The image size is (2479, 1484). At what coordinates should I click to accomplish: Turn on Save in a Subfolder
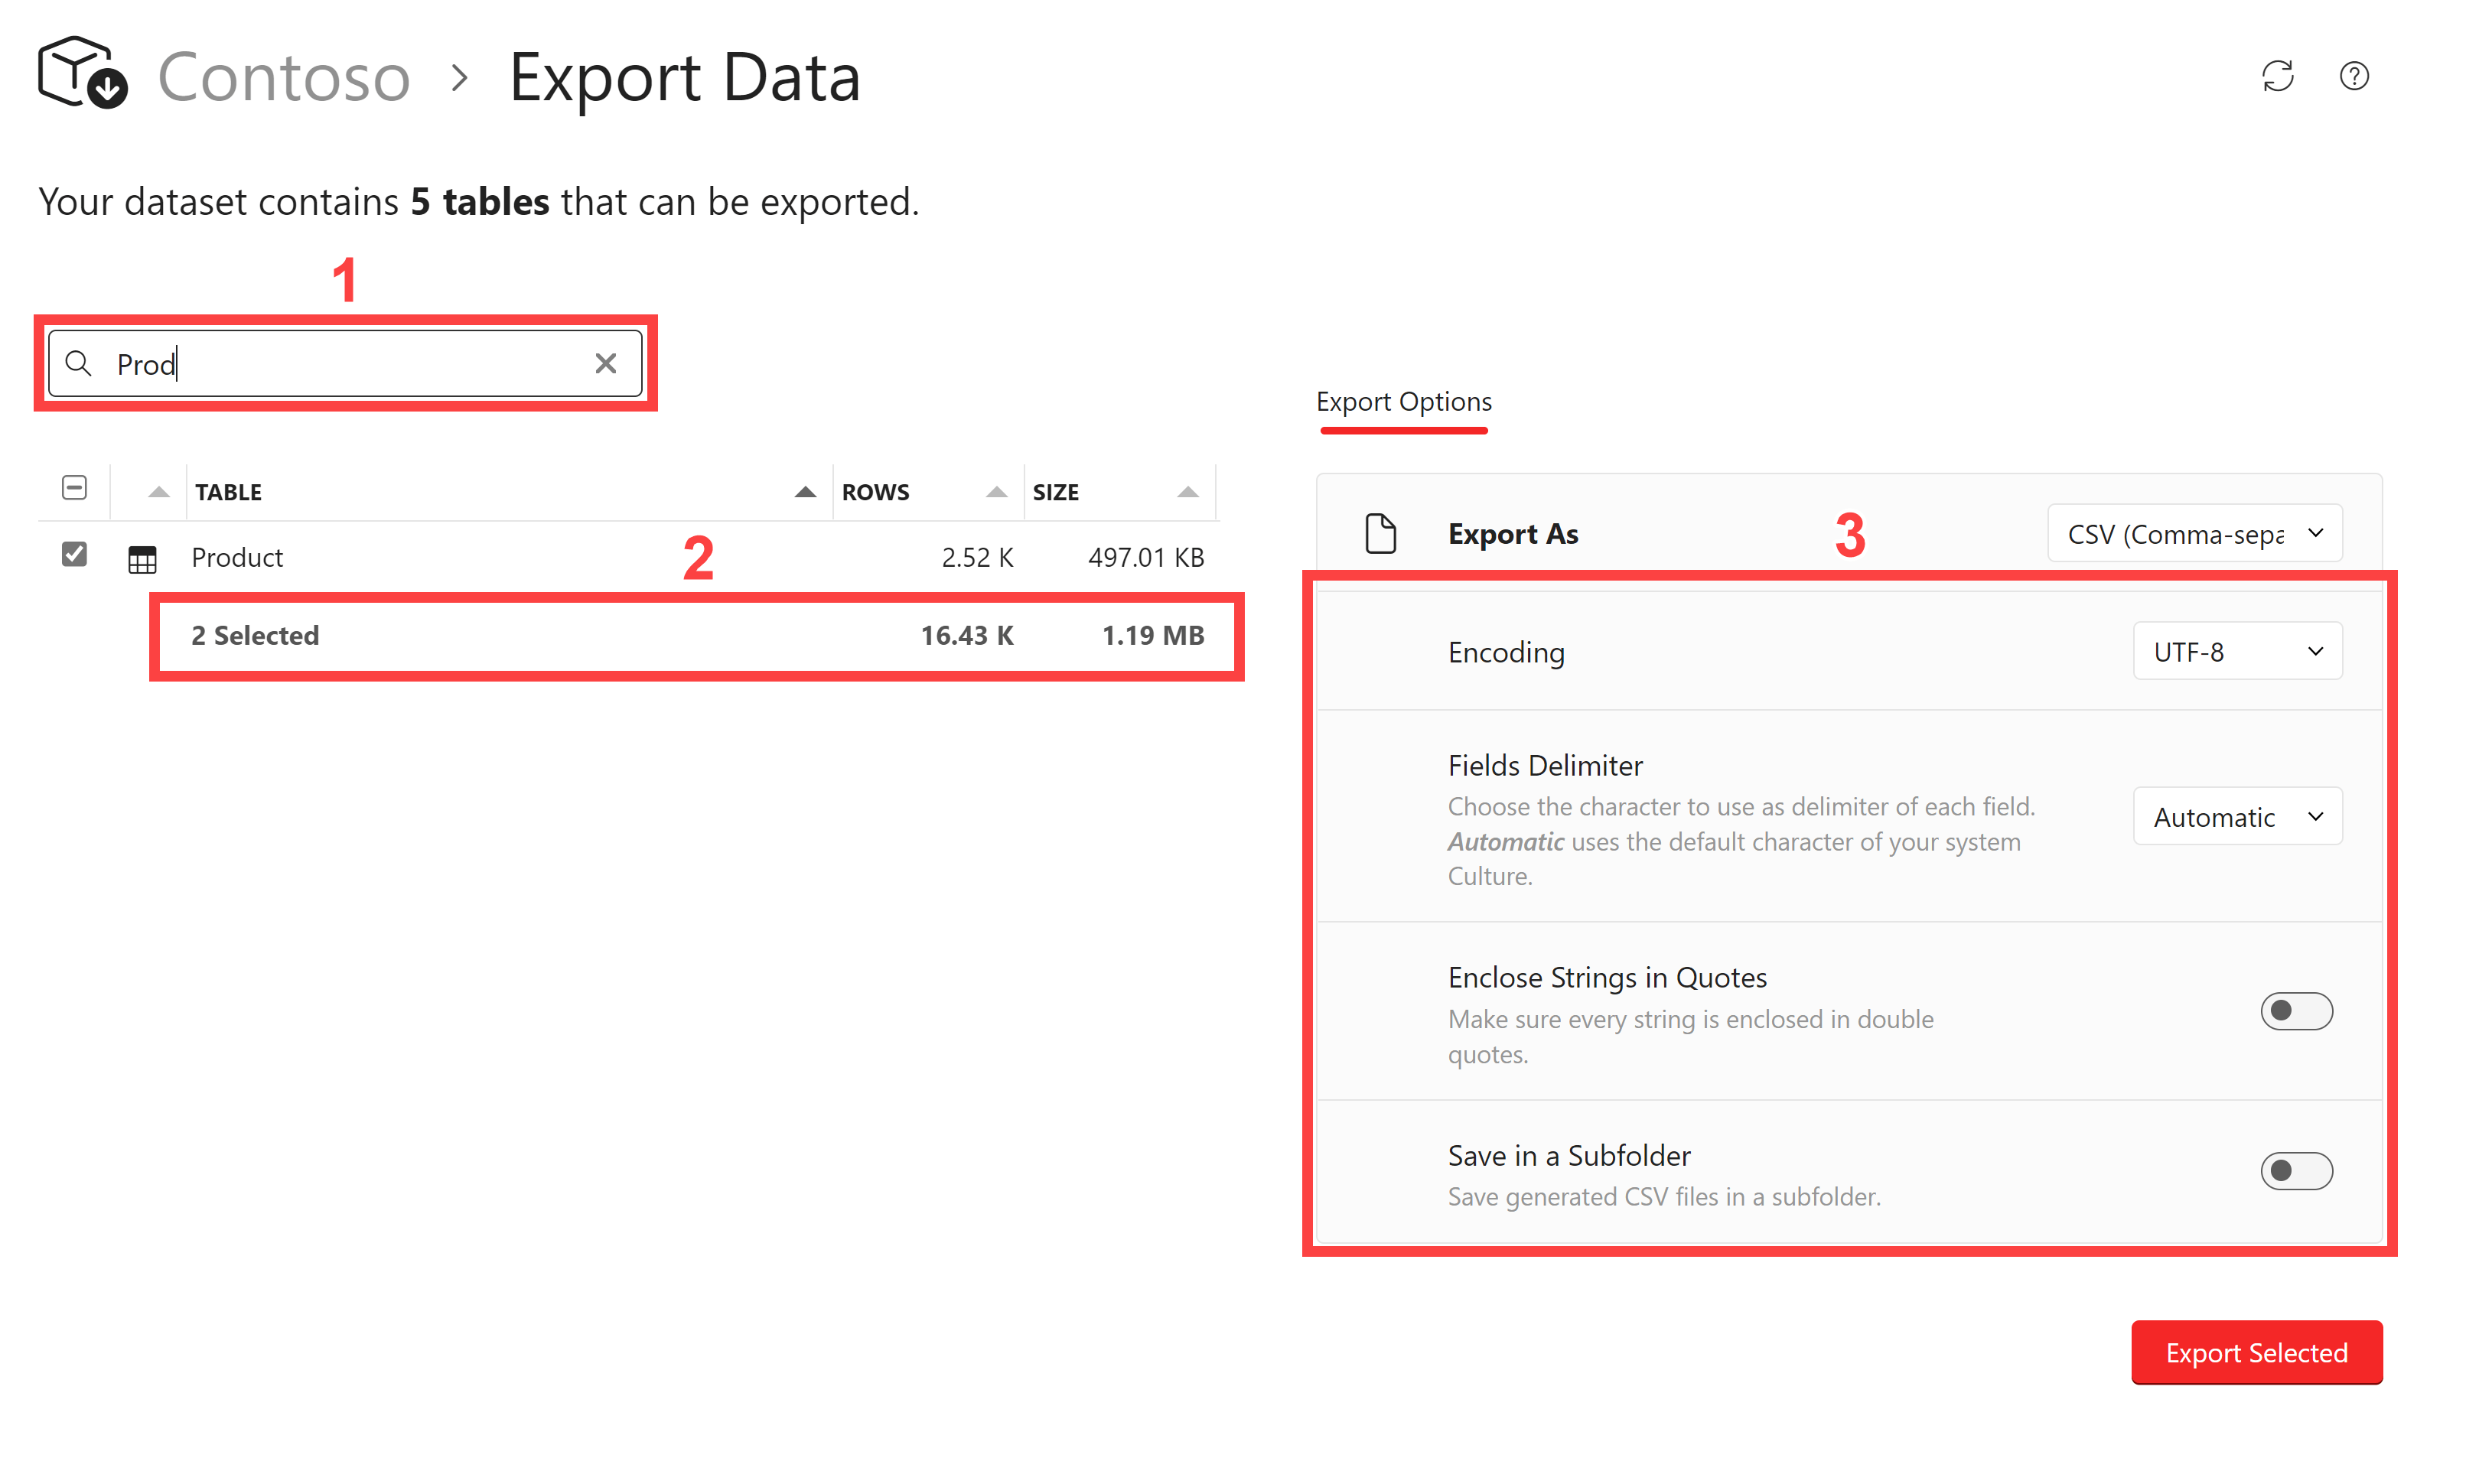pos(2296,1171)
